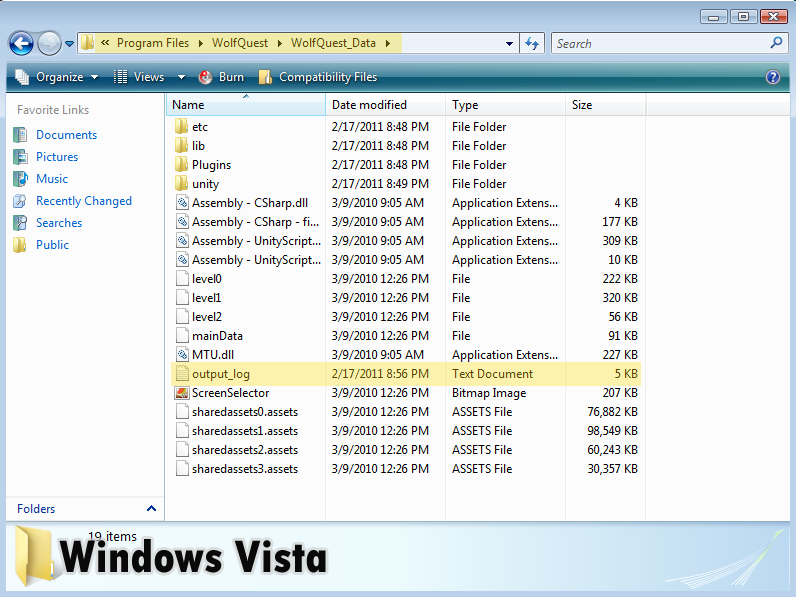
Task: Click the Views button
Action: [140, 77]
